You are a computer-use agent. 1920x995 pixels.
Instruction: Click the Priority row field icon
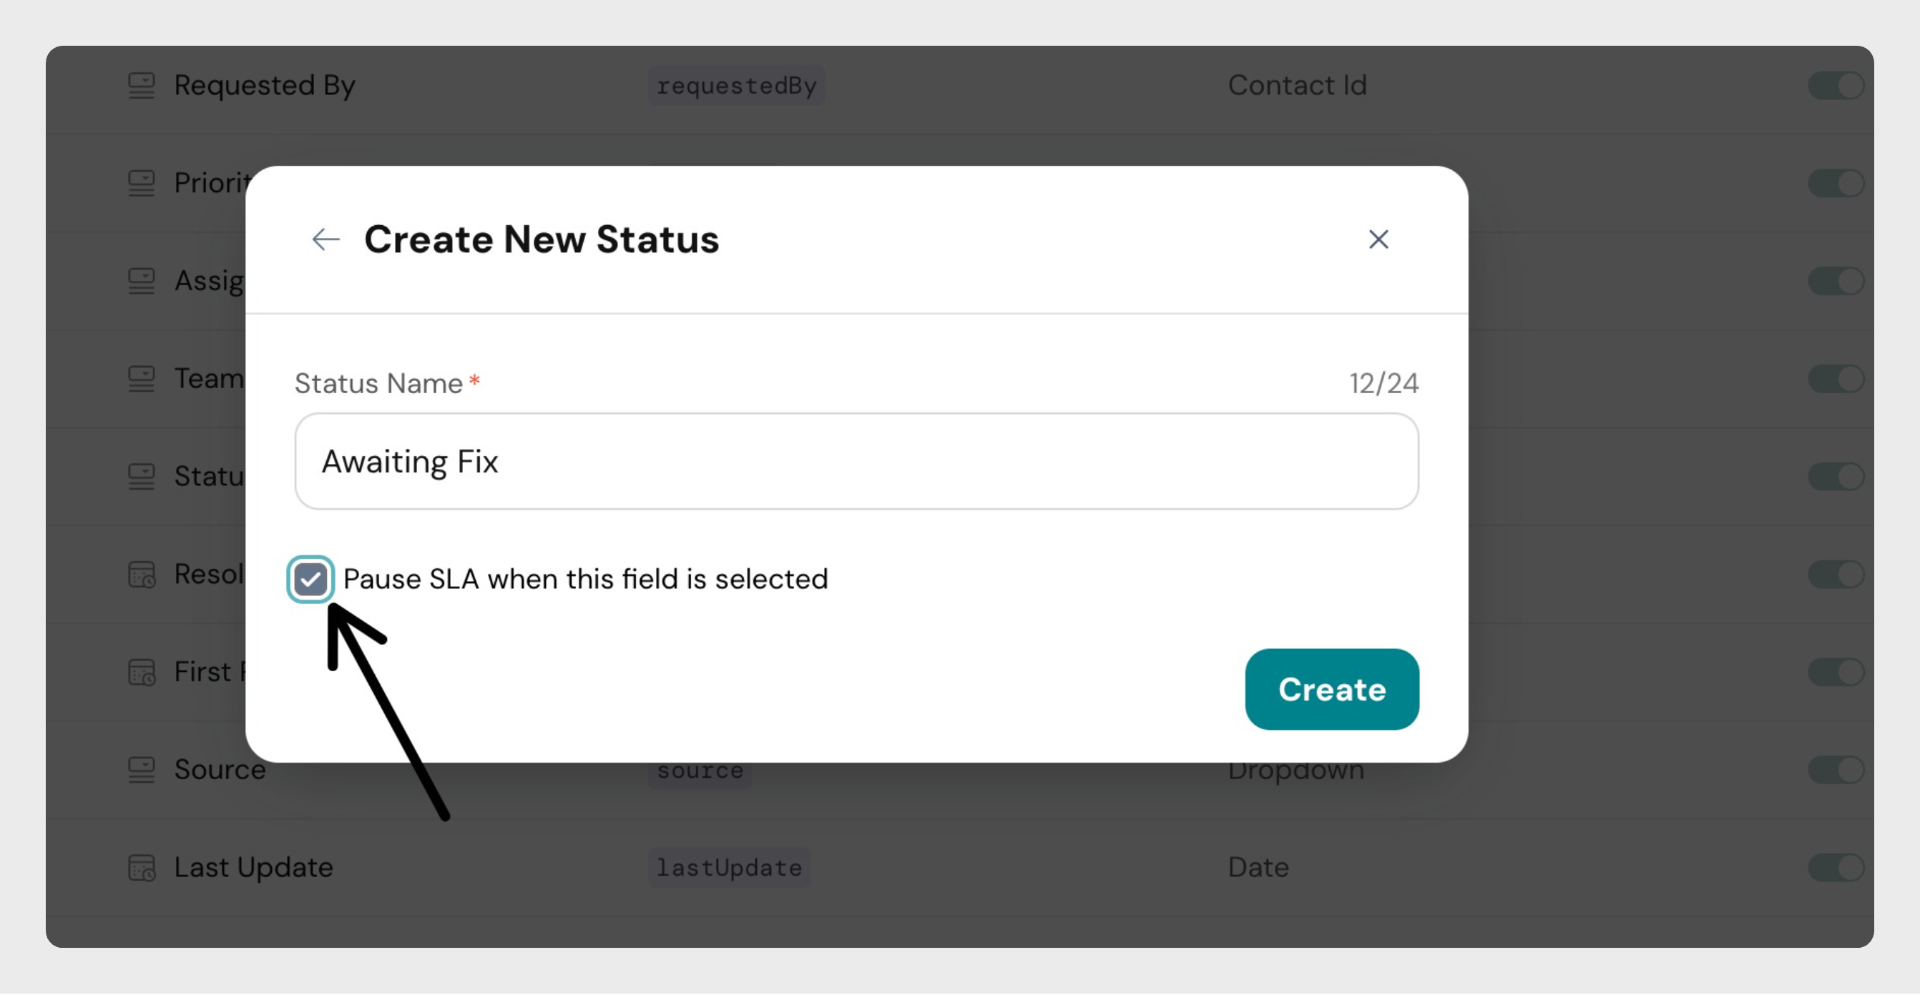(142, 183)
